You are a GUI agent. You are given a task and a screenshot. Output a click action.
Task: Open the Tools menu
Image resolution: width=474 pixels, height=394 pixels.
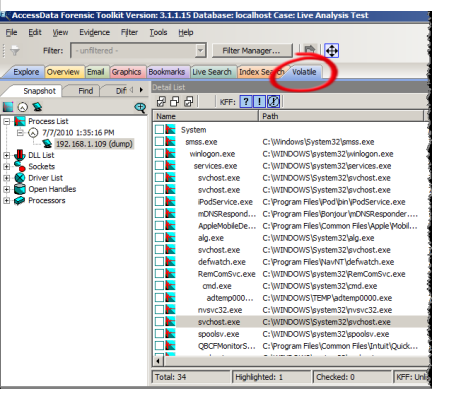158,32
